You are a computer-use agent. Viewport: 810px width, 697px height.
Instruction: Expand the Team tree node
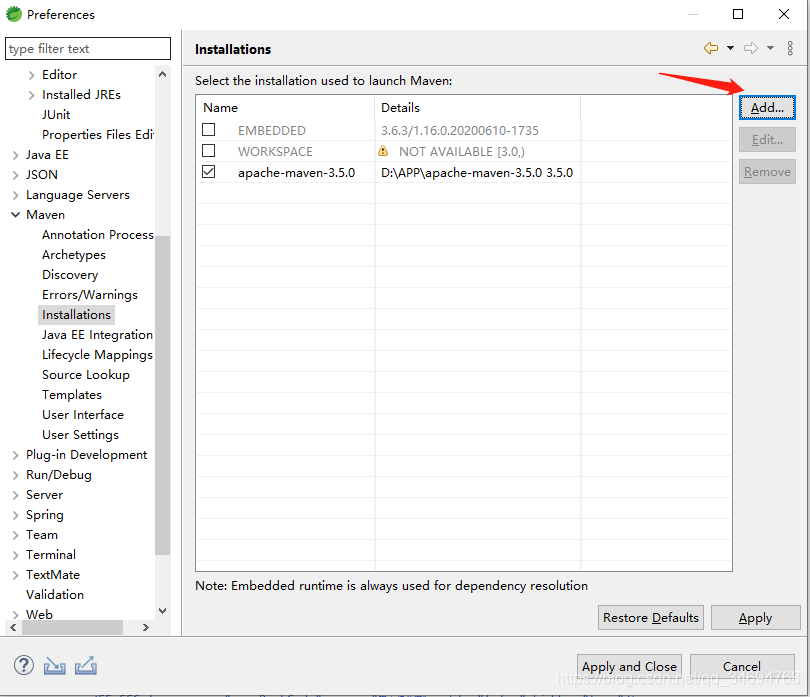15,535
